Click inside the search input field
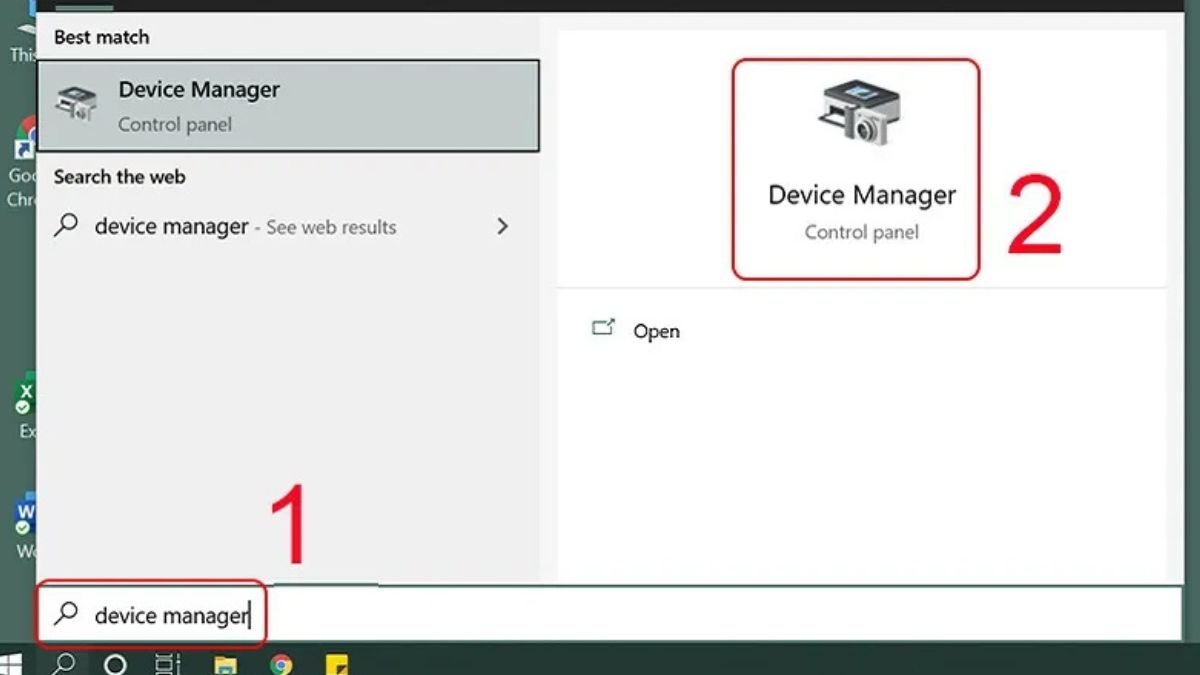The height and width of the screenshot is (675, 1200). point(170,616)
